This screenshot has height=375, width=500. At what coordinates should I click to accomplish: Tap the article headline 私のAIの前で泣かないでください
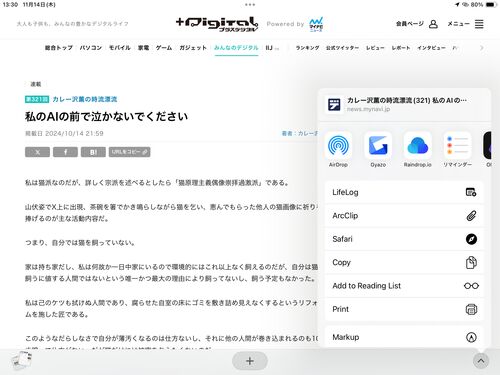(107, 116)
